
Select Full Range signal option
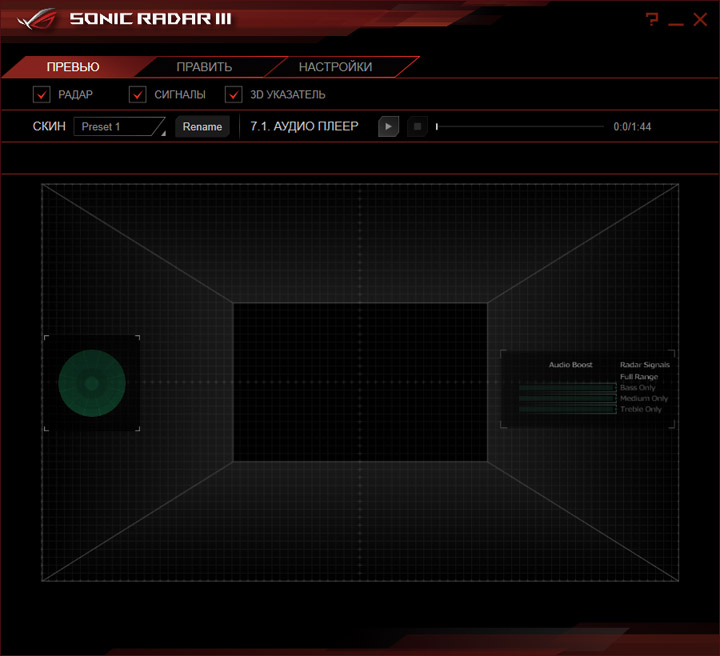[639, 377]
